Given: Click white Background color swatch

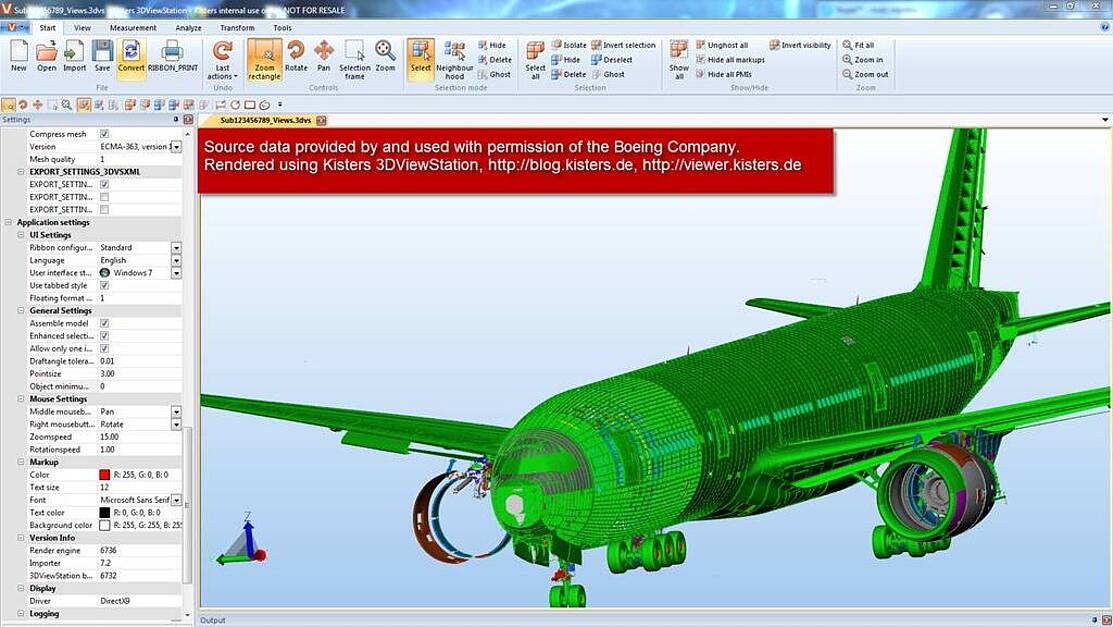Looking at the screenshot, I should pyautogui.click(x=104, y=525).
